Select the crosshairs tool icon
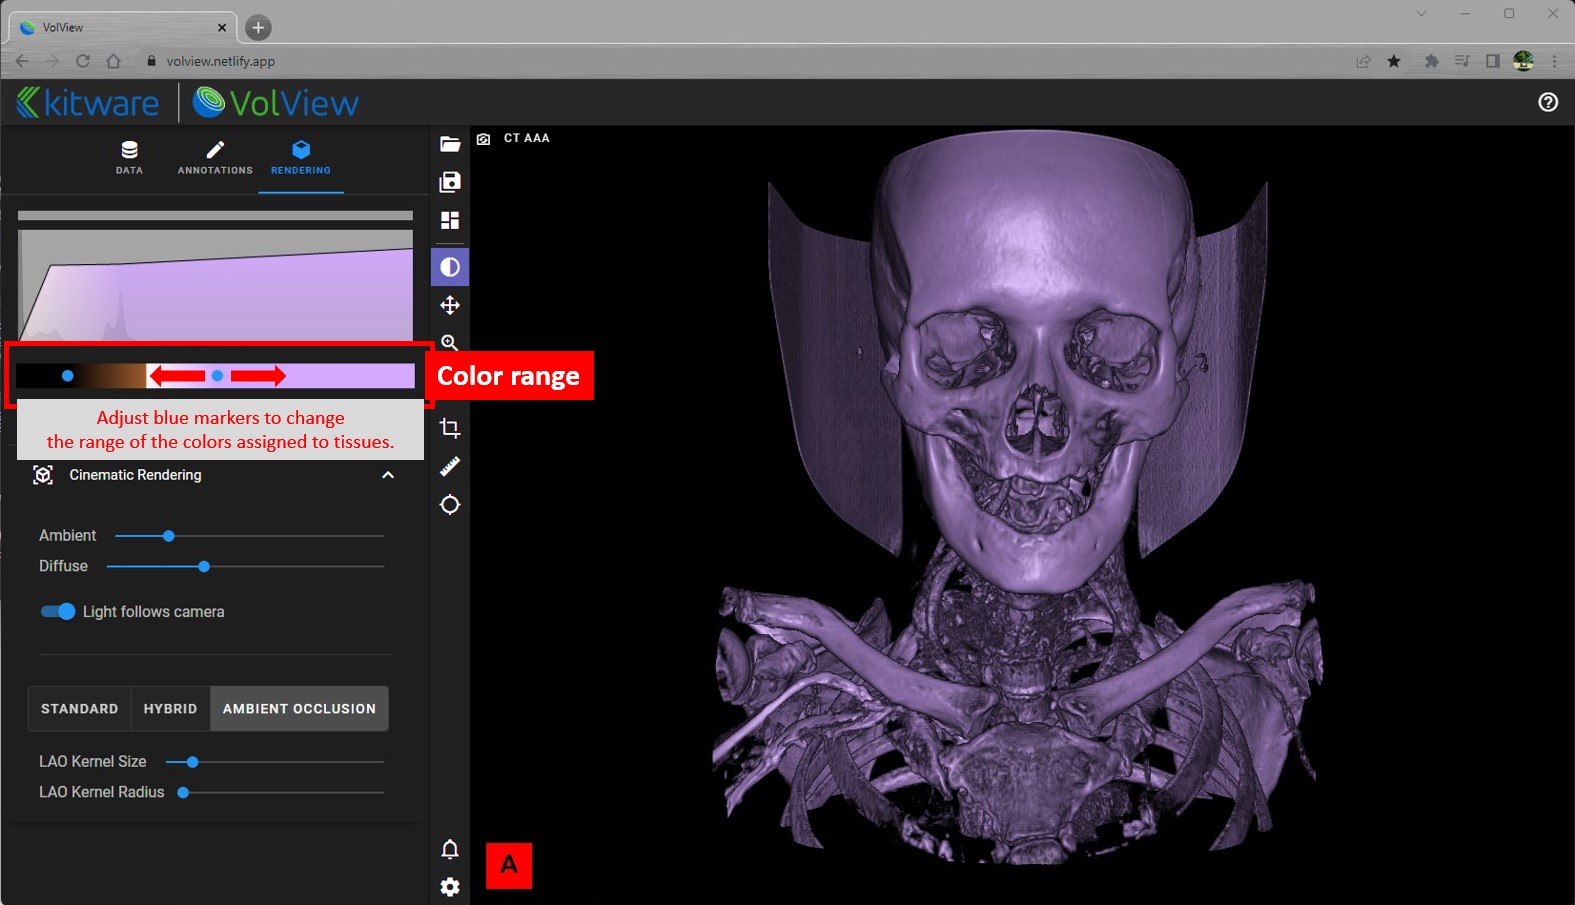 click(450, 505)
